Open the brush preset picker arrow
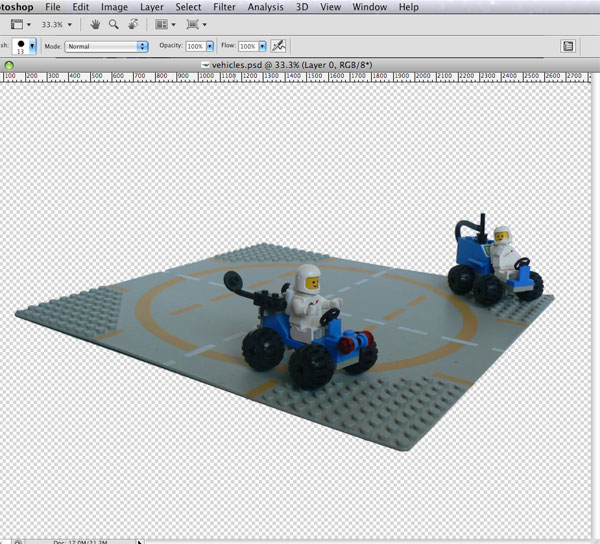Screen dimensions: 600x544 pos(33,46)
